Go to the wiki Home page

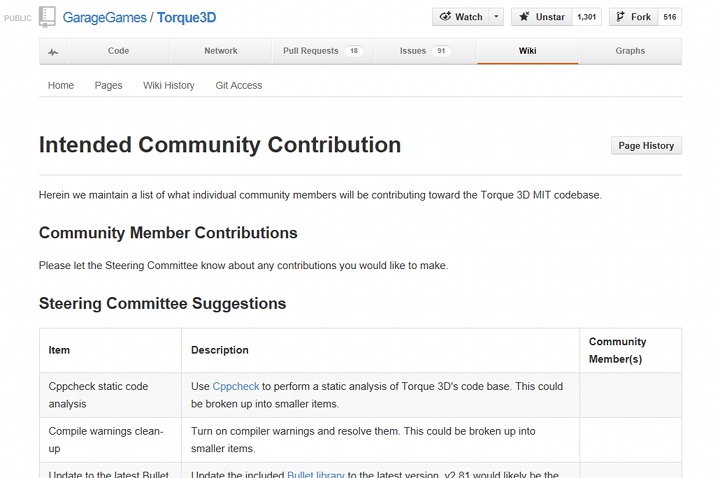coord(61,86)
